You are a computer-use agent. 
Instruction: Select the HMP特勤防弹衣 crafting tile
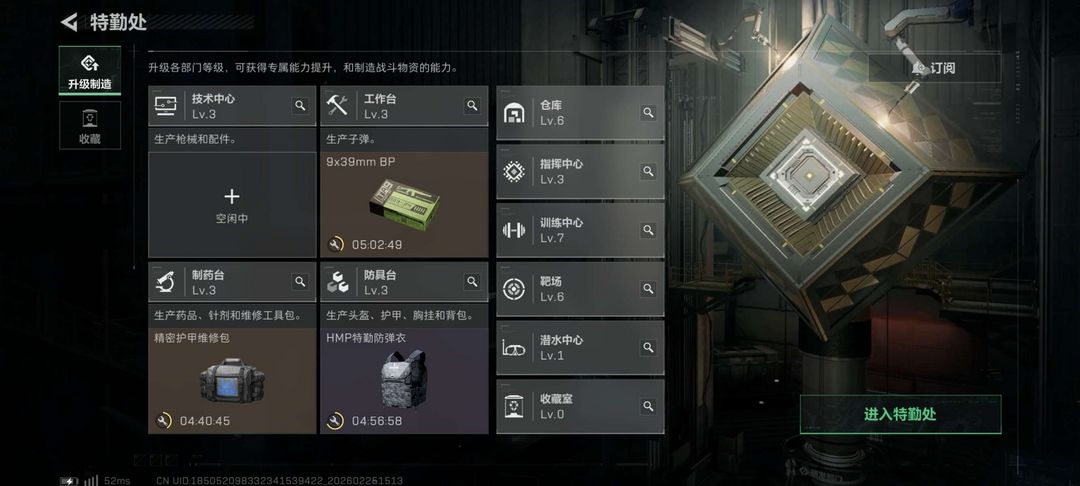coord(404,381)
